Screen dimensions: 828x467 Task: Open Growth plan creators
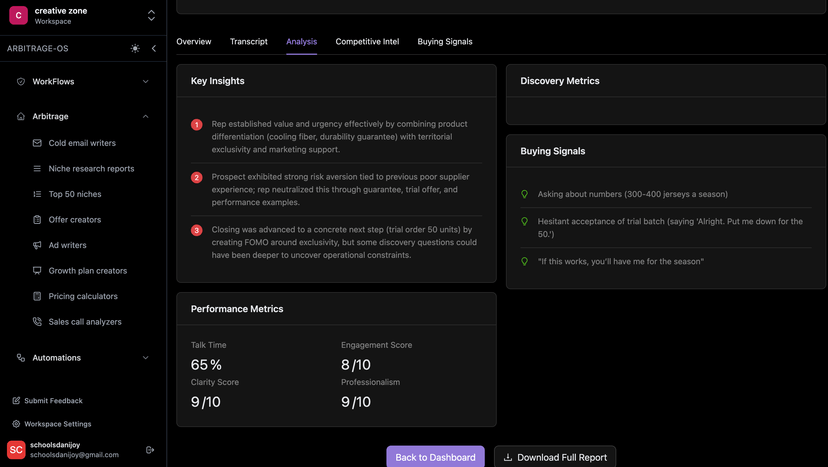click(x=88, y=270)
